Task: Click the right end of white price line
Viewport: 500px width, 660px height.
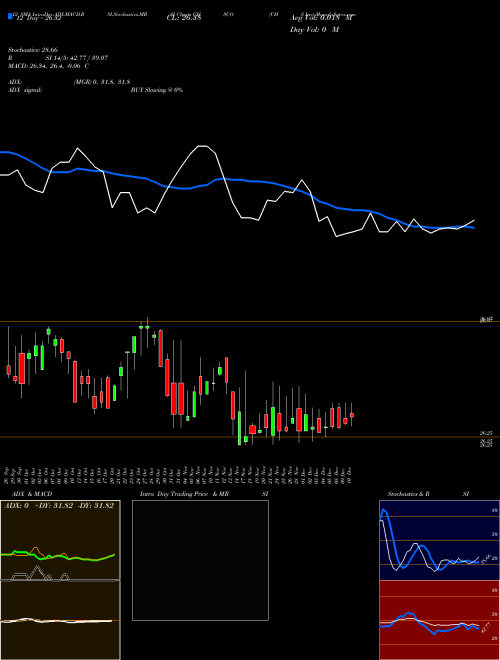Action: (474, 220)
